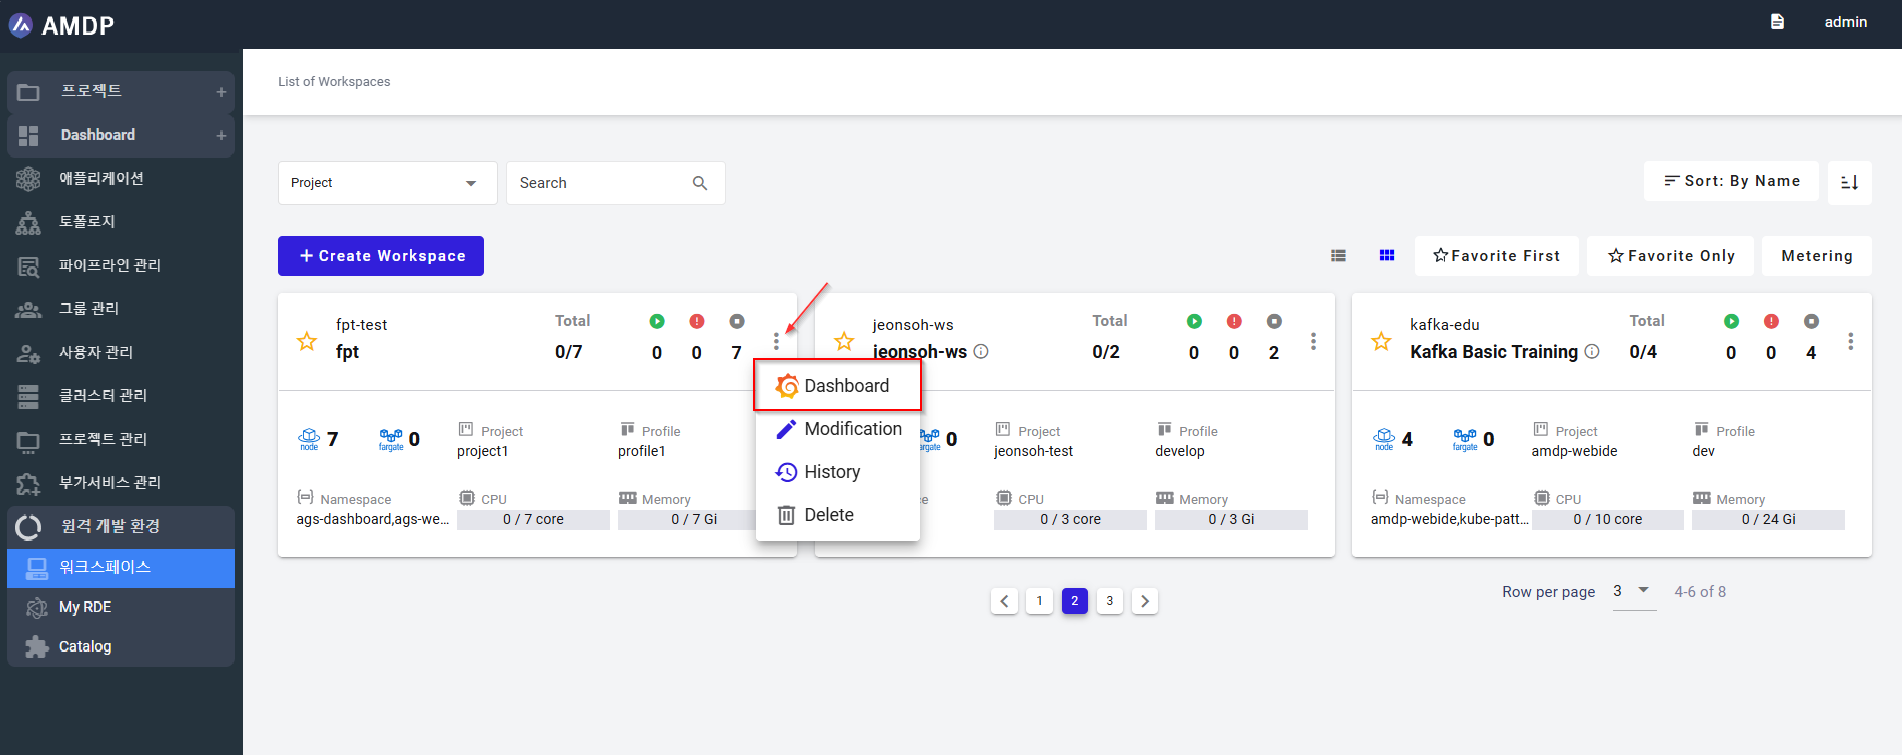Go to 애플리케이션 menu

tap(101, 178)
